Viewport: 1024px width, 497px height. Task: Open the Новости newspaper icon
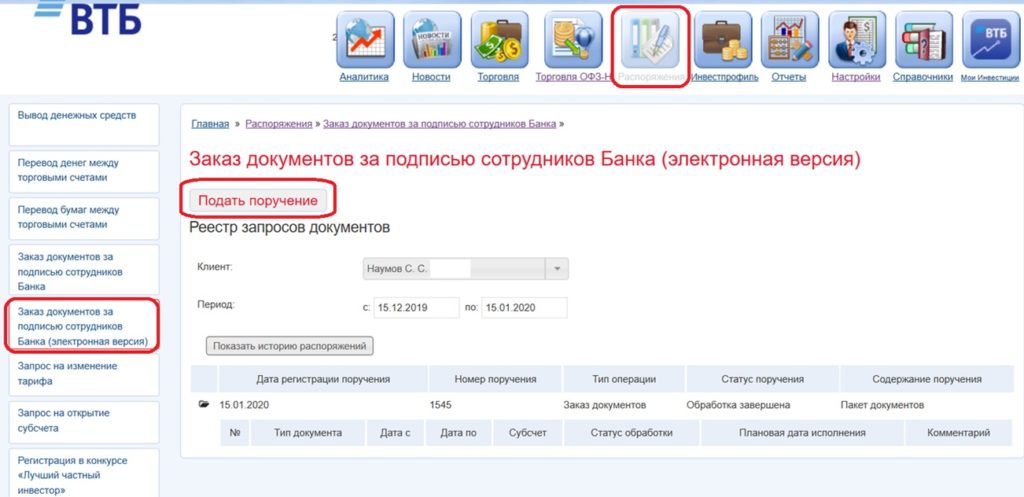point(432,39)
